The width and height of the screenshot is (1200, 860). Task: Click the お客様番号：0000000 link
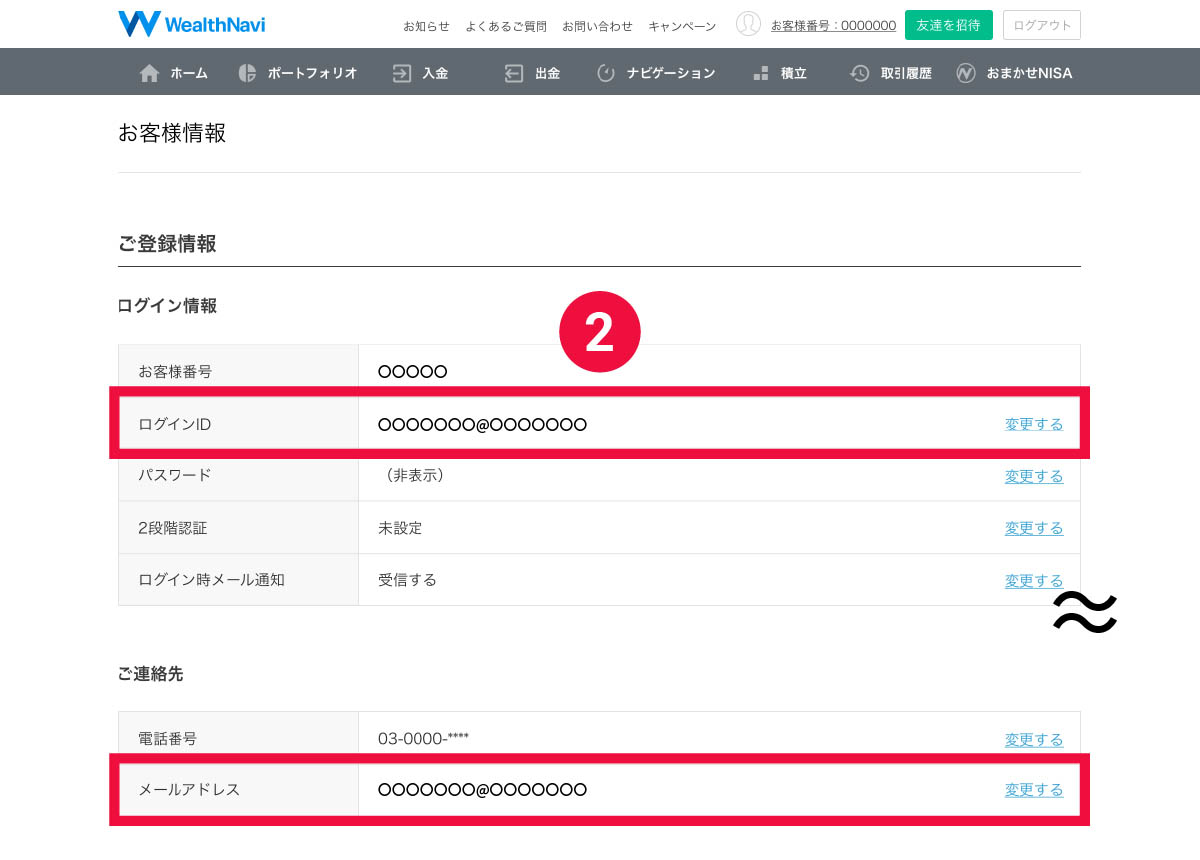coord(833,26)
